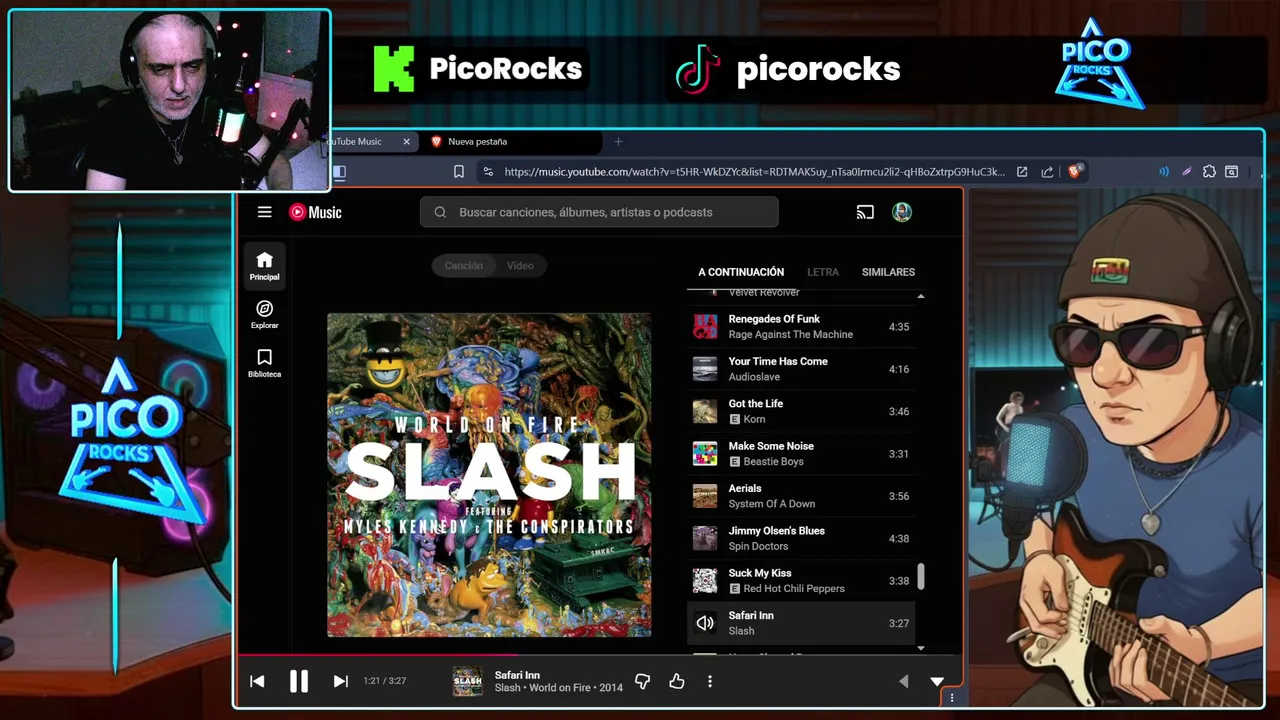Switch to Canción mode toggle
The width and height of the screenshot is (1280, 720).
pyautogui.click(x=463, y=265)
